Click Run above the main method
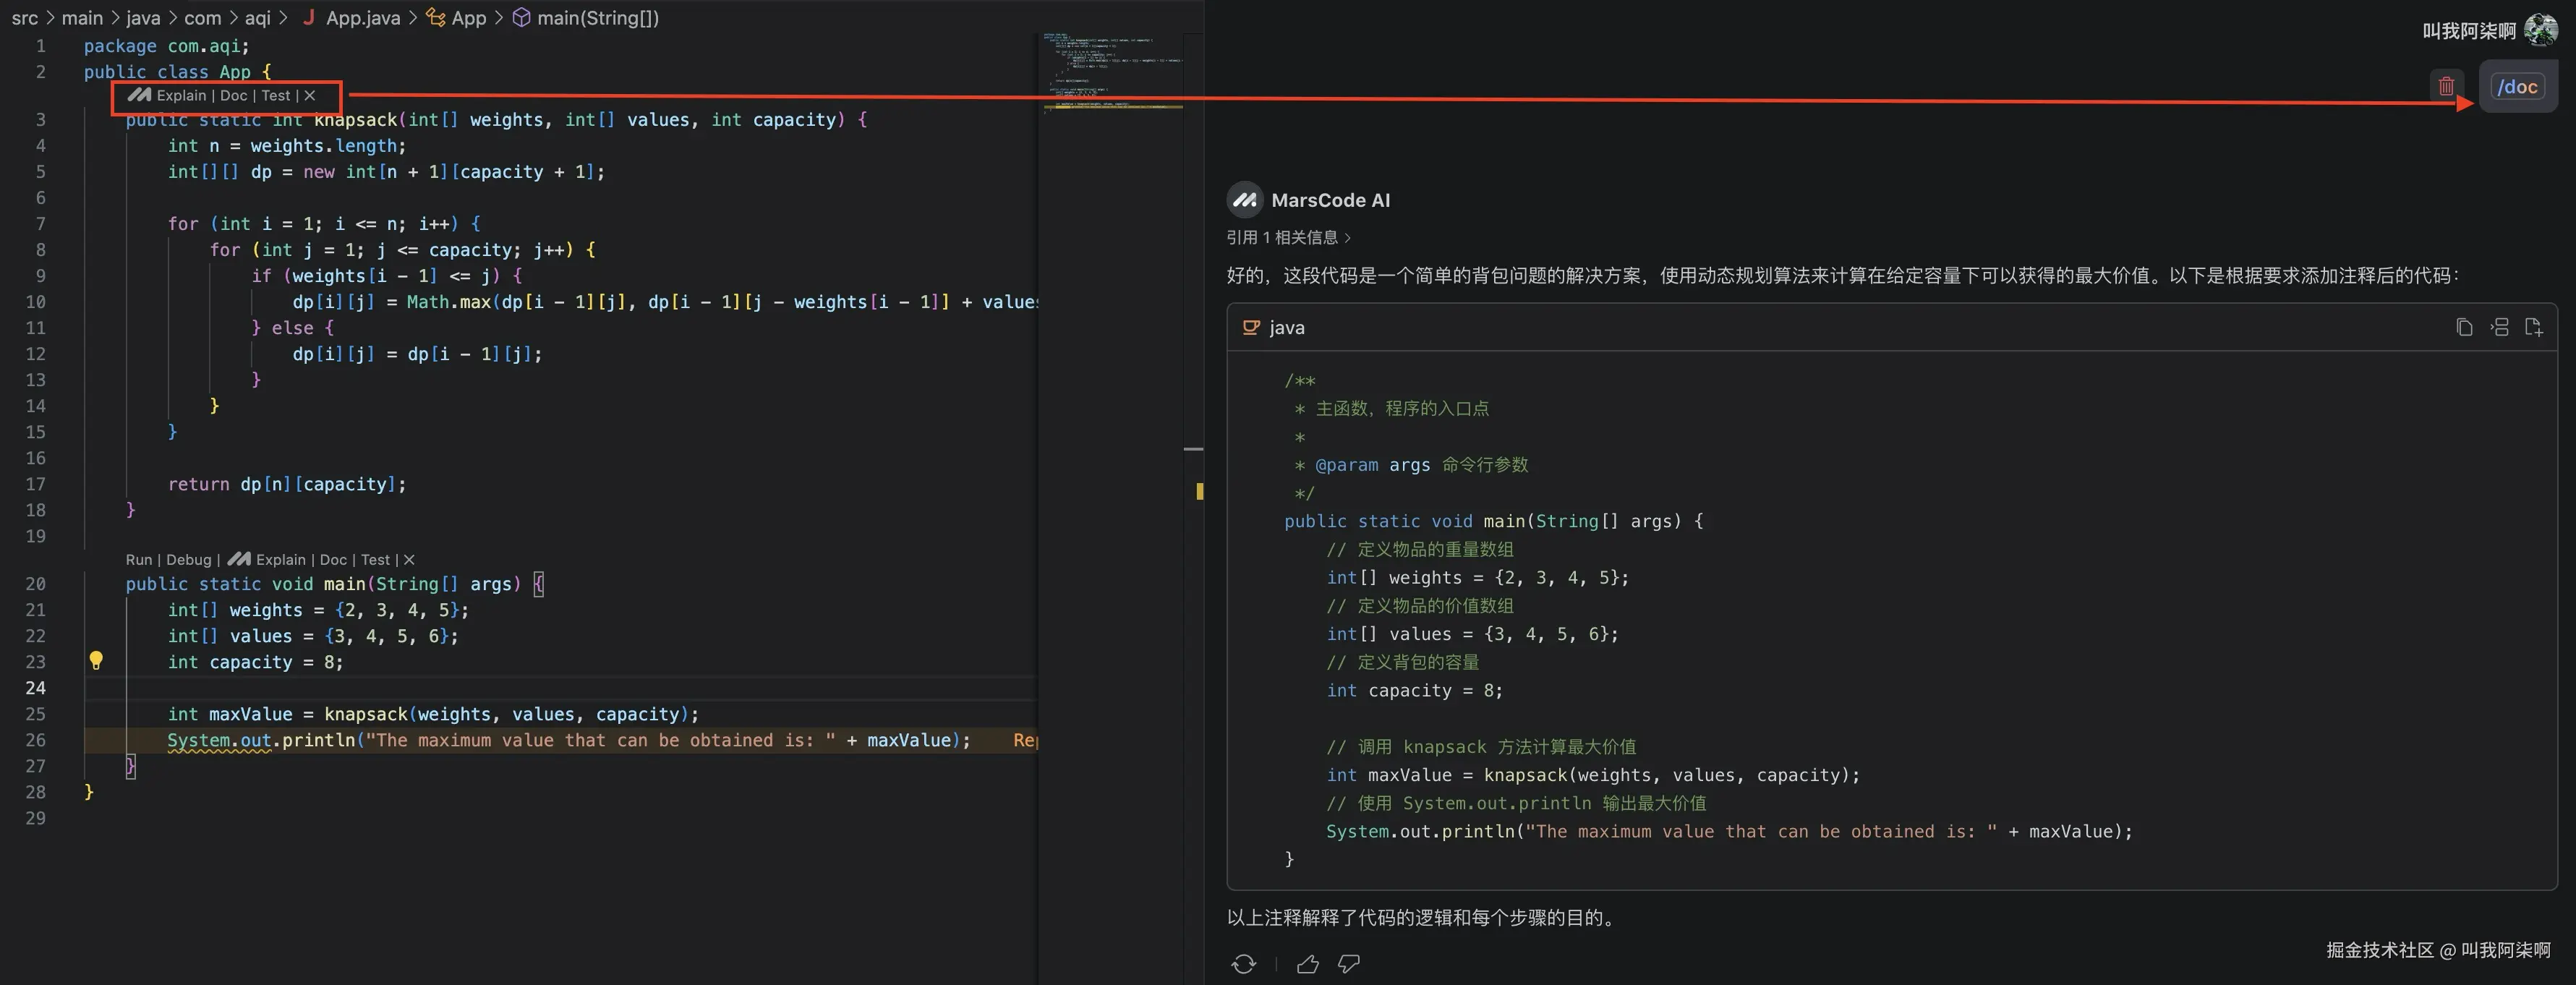Image resolution: width=2576 pixels, height=985 pixels. (x=139, y=560)
